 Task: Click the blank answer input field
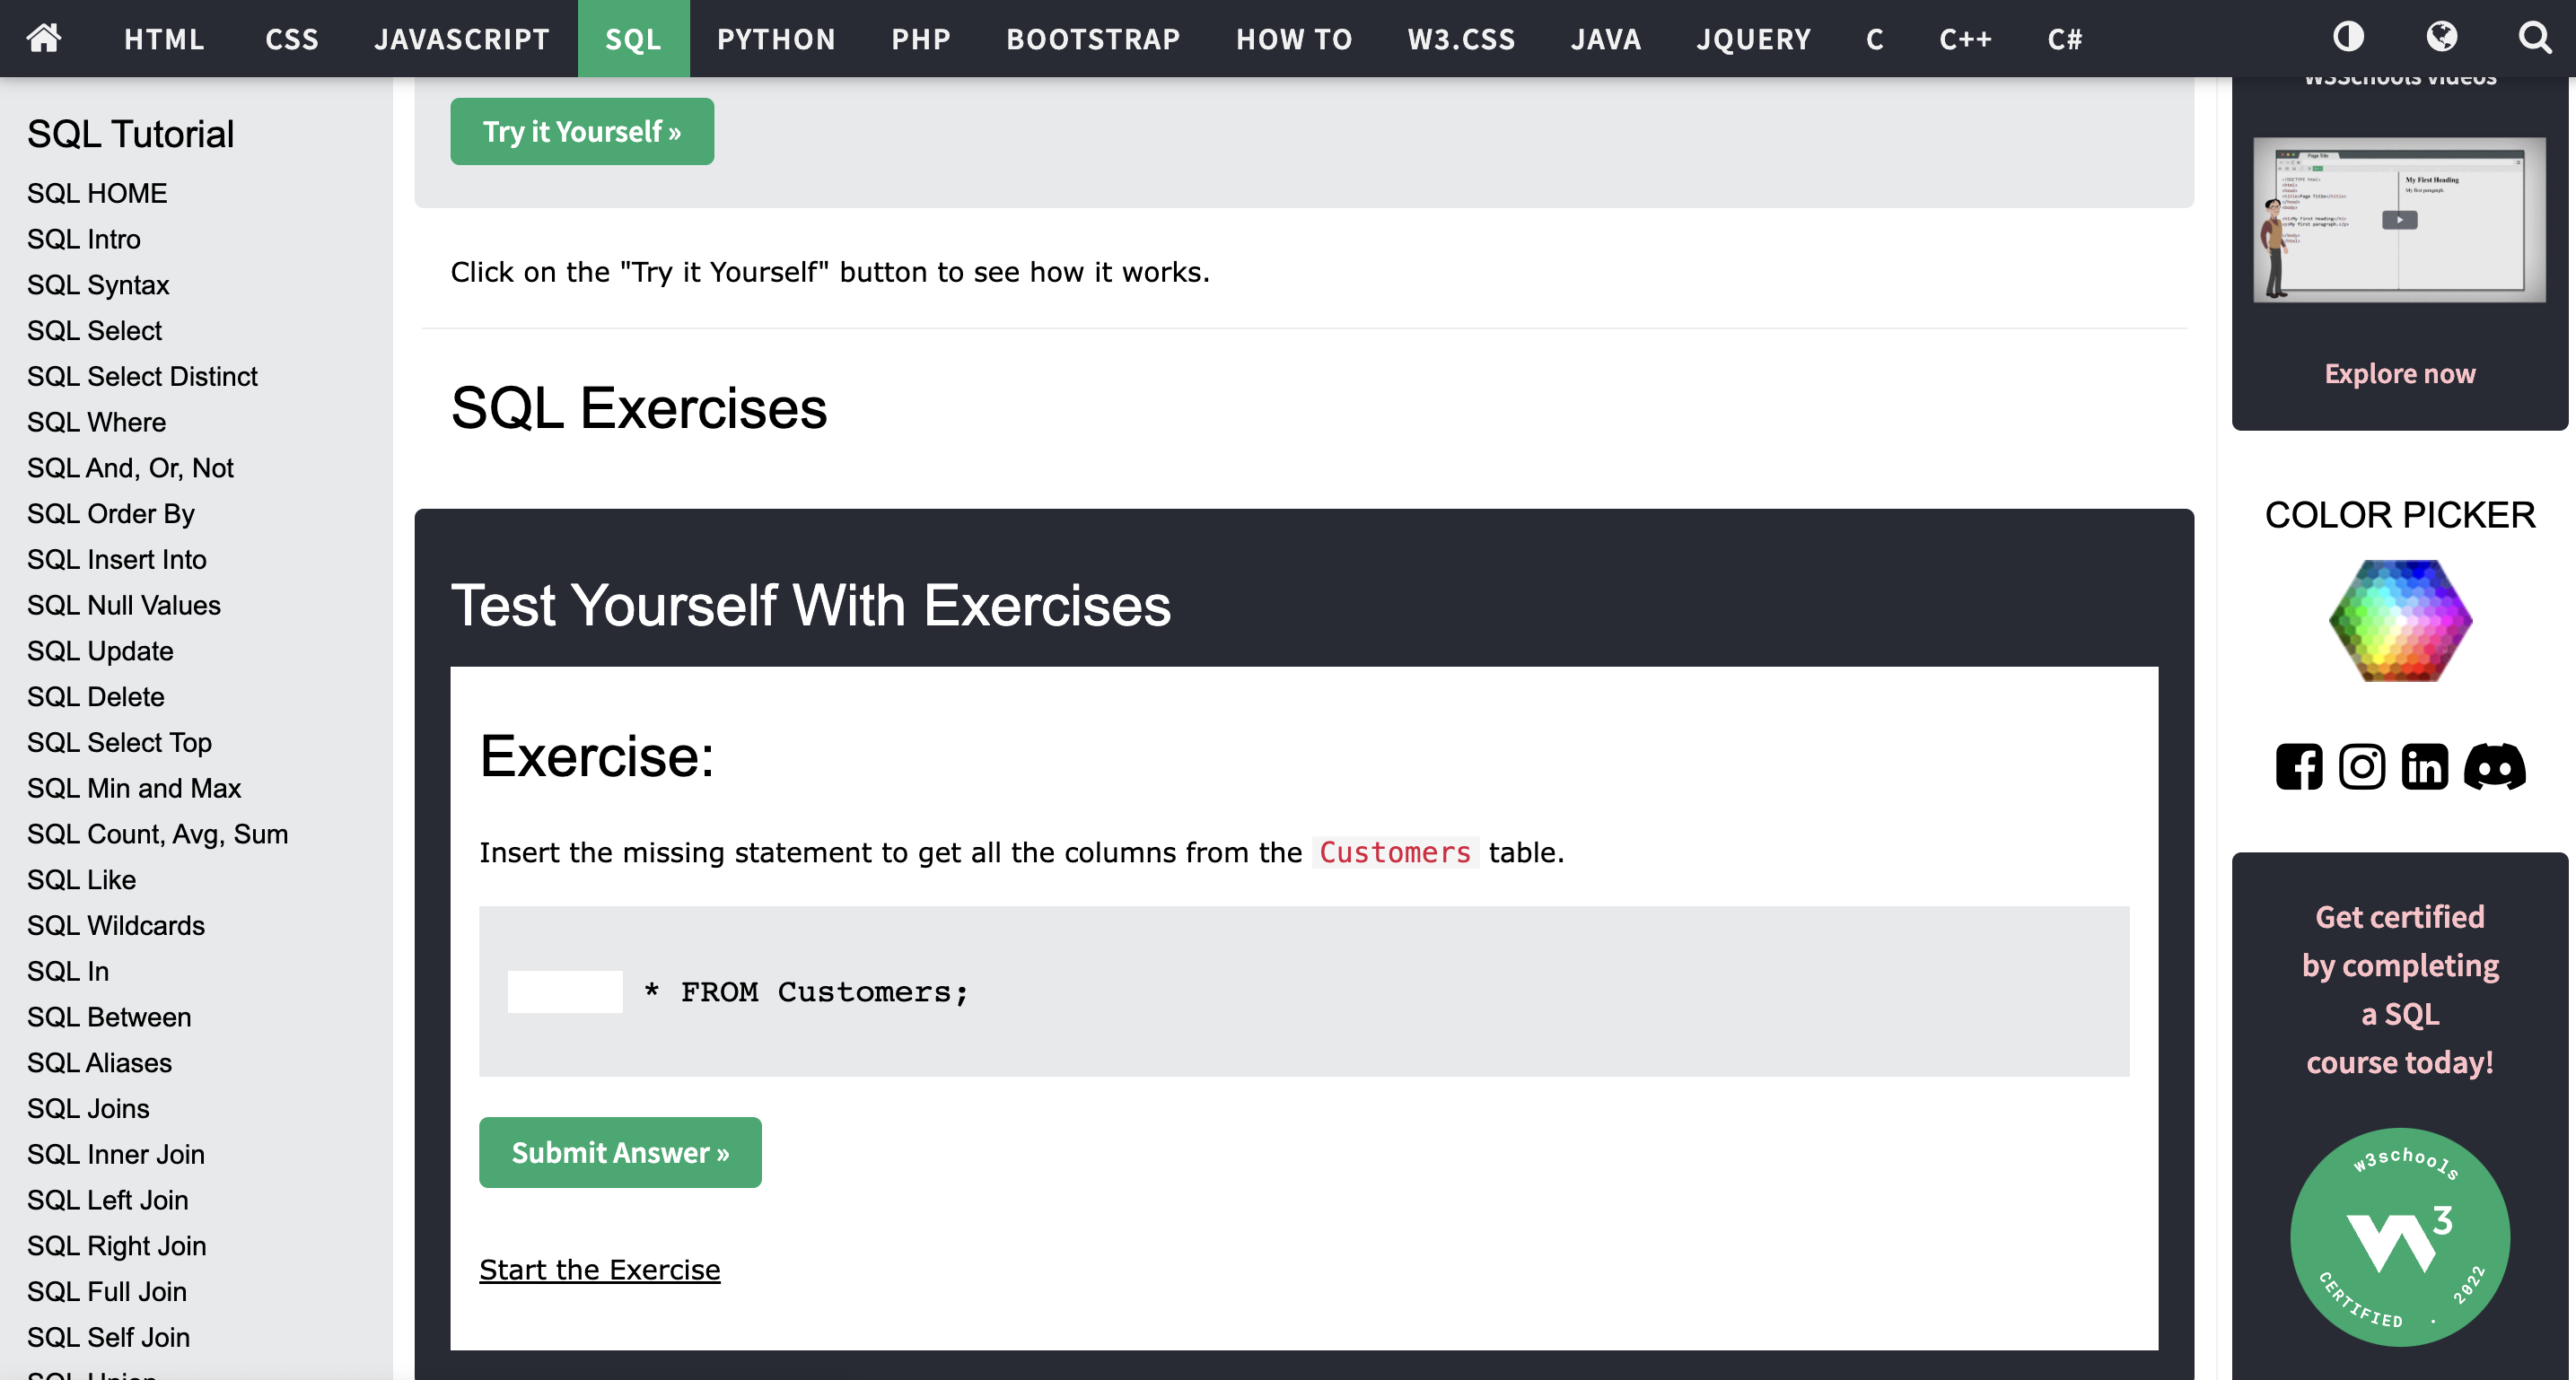click(565, 992)
